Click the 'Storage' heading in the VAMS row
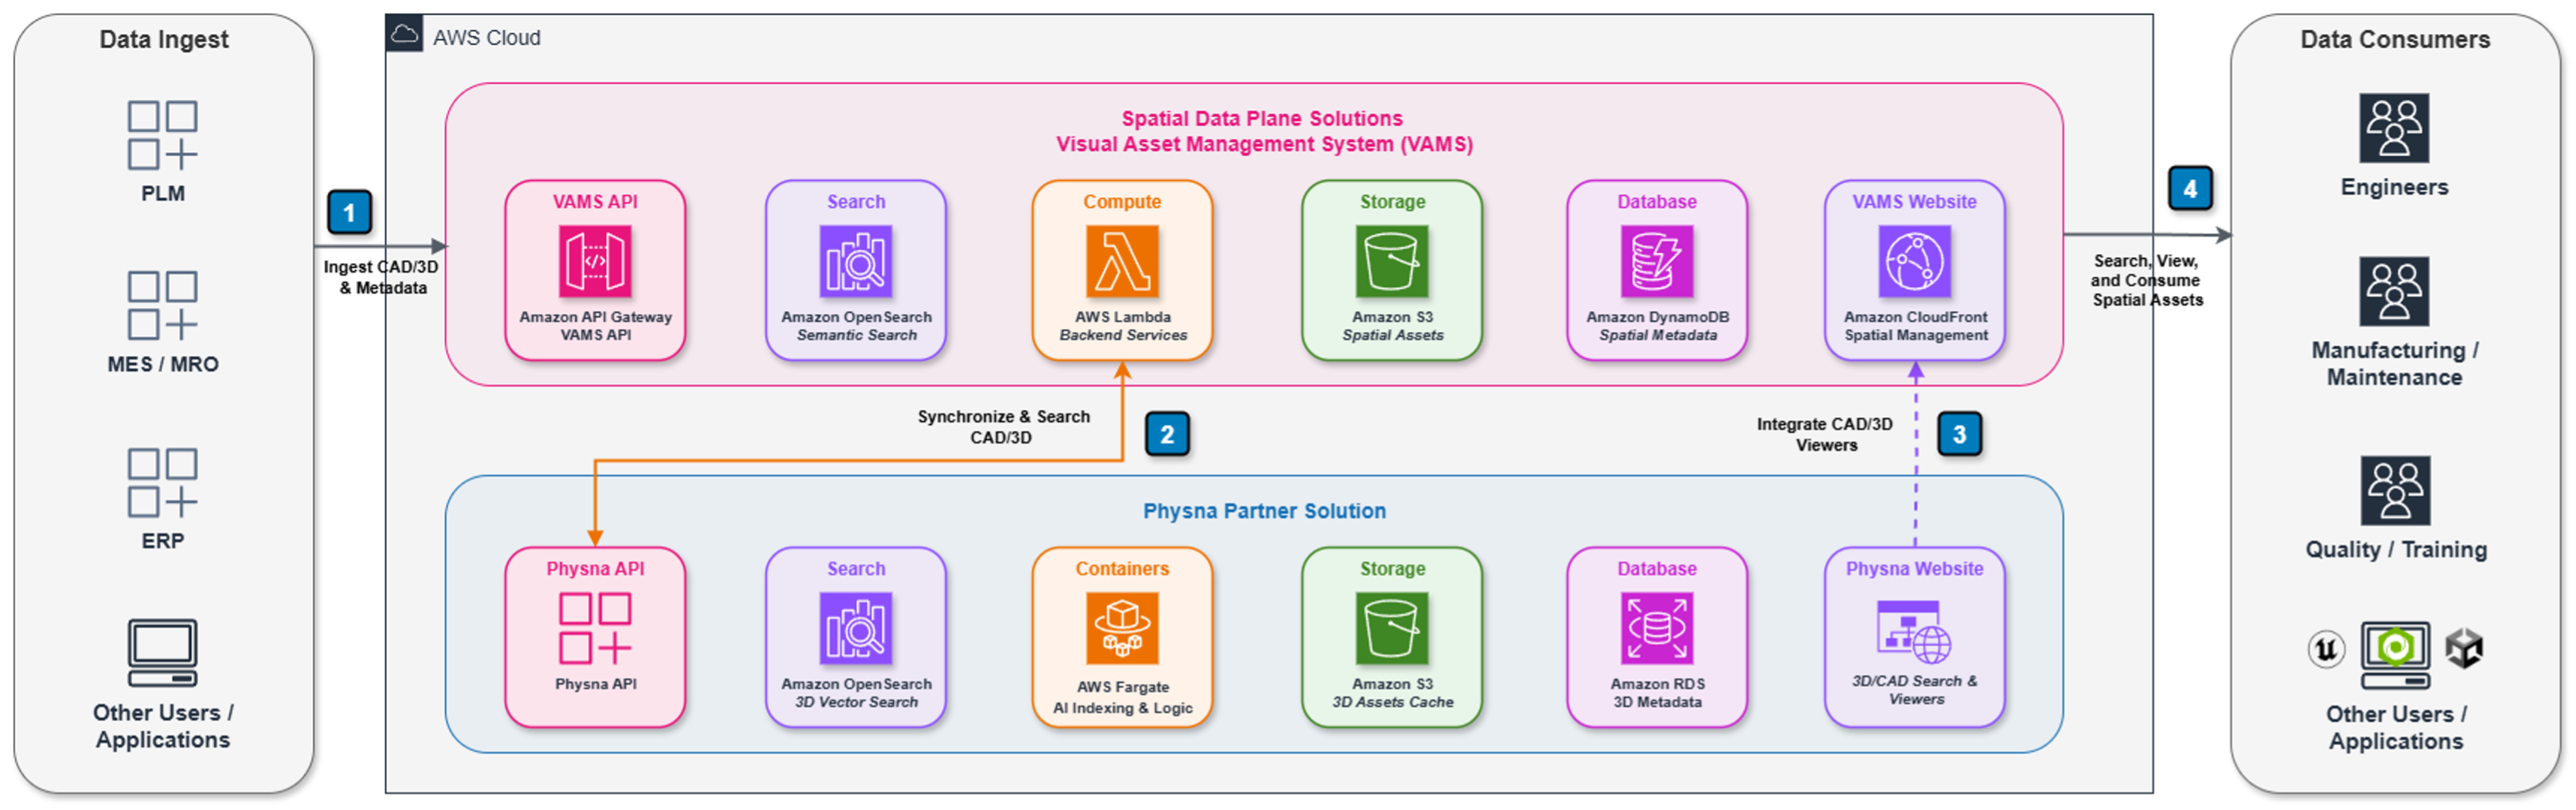 coord(1392,202)
